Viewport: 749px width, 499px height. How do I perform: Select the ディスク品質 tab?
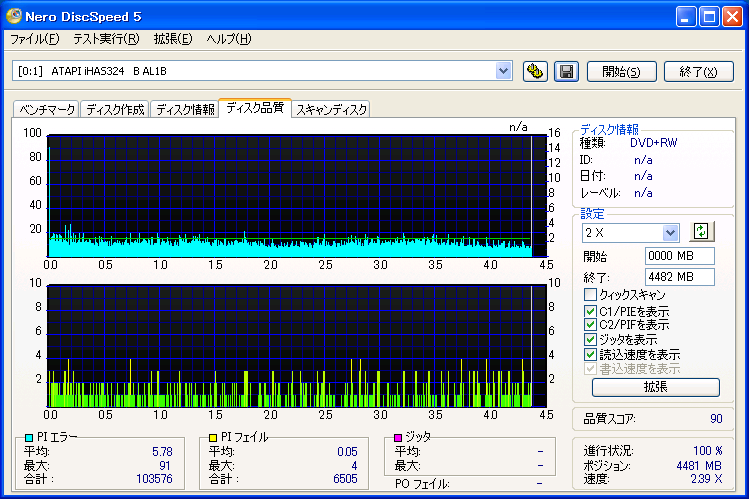[x=255, y=108]
